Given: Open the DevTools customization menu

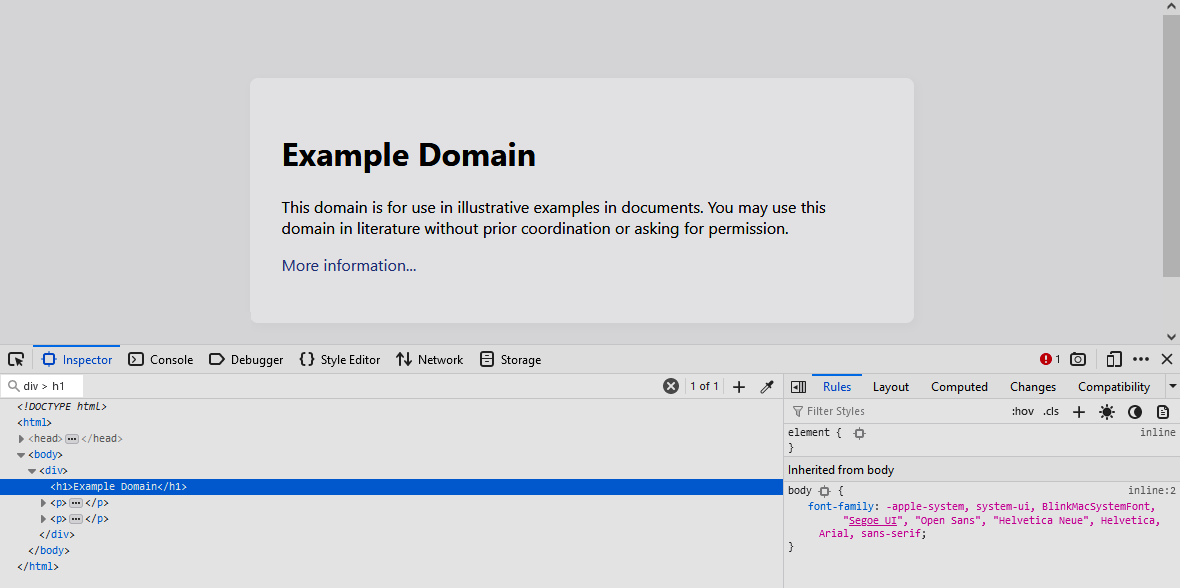Looking at the screenshot, I should [1141, 359].
